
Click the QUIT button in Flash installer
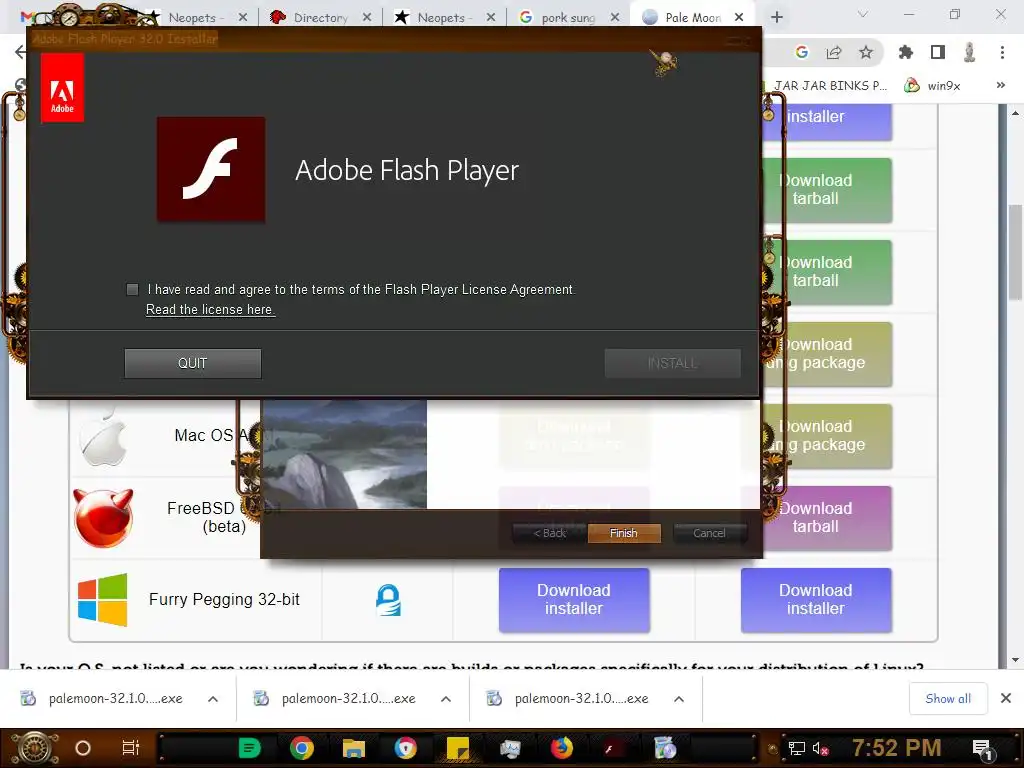click(193, 363)
